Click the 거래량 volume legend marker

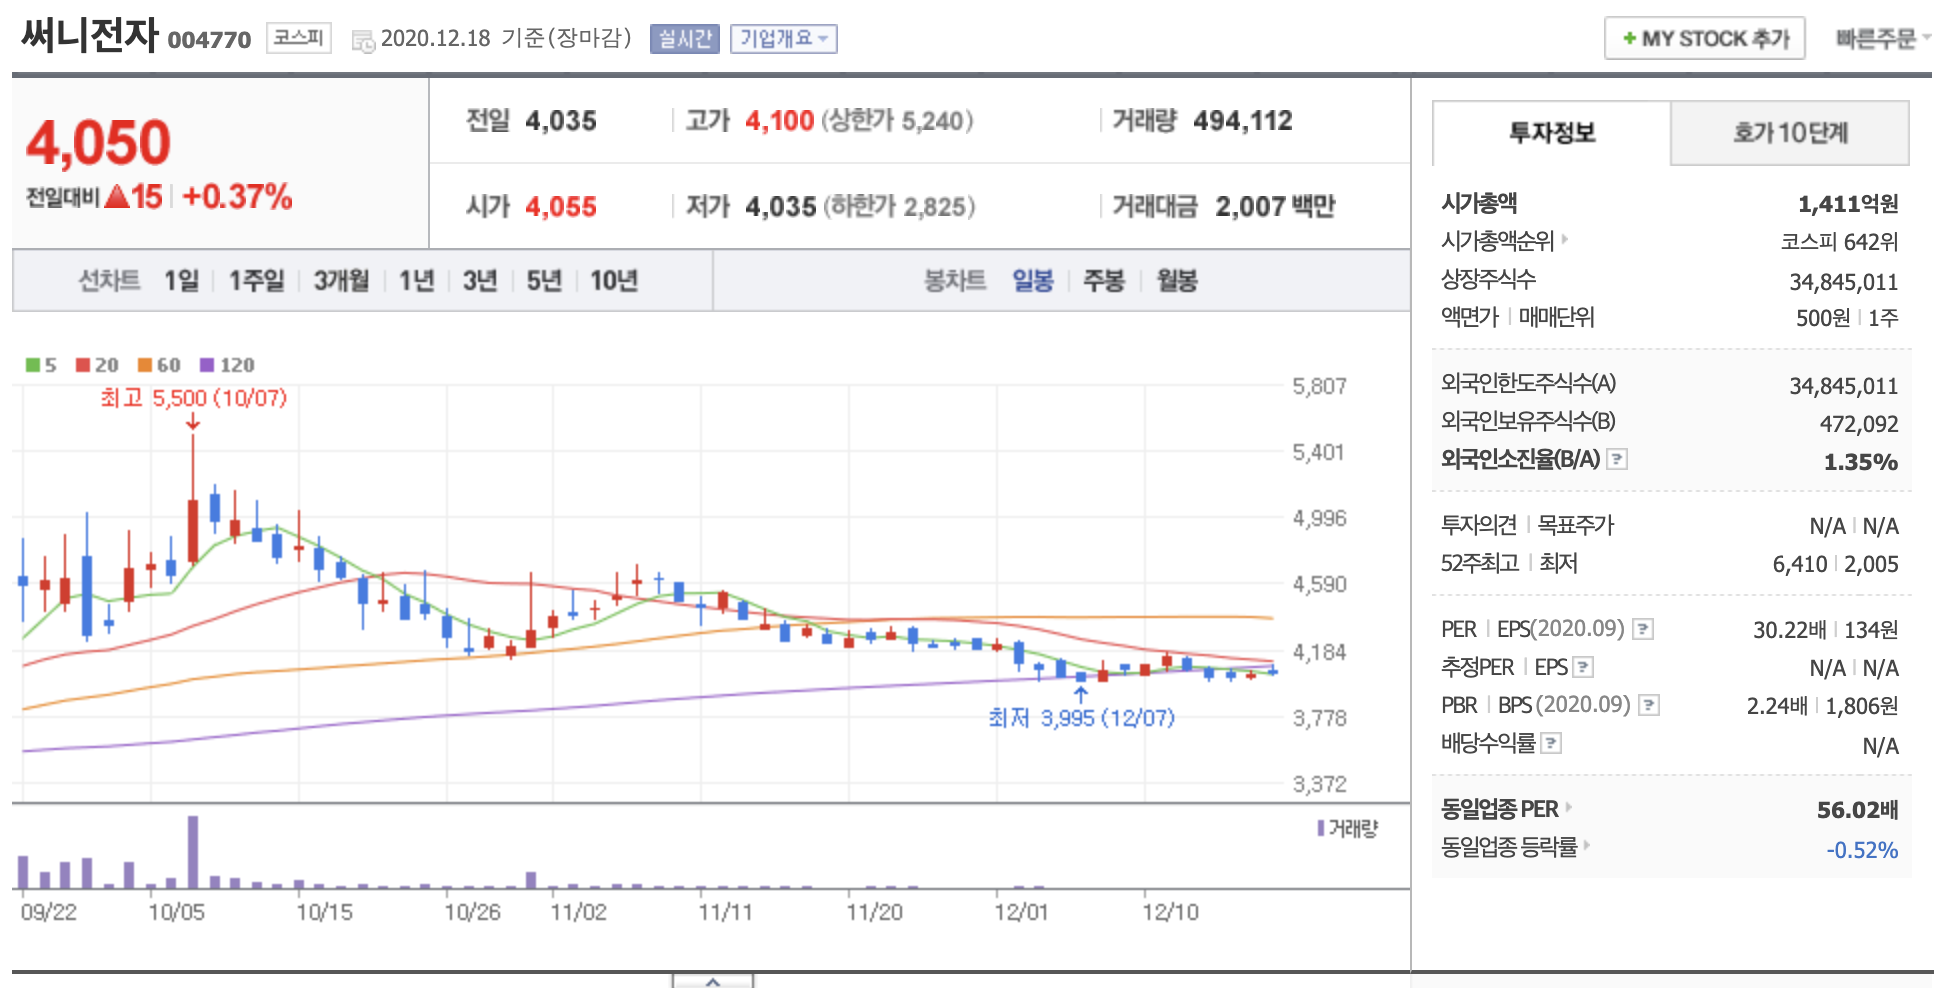1321,828
